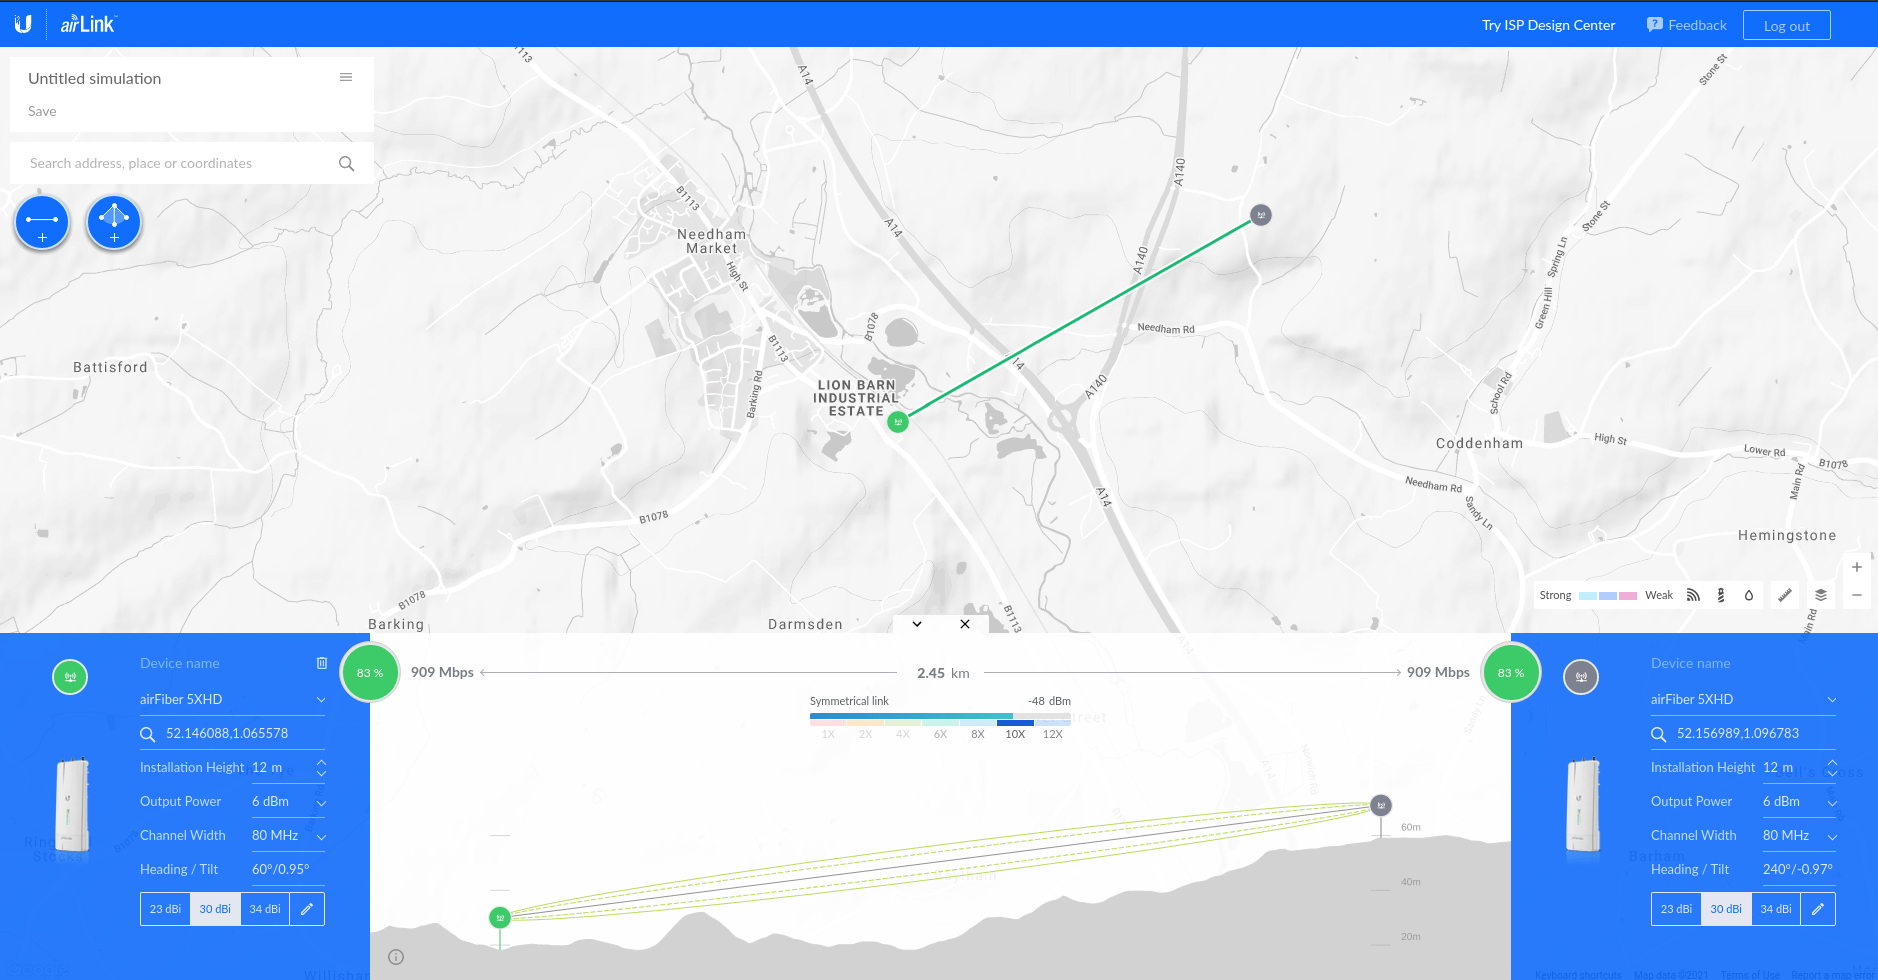Viewport: 1878px width, 980px height.
Task: Toggle the signal coverage overlay icon
Action: pos(1693,595)
